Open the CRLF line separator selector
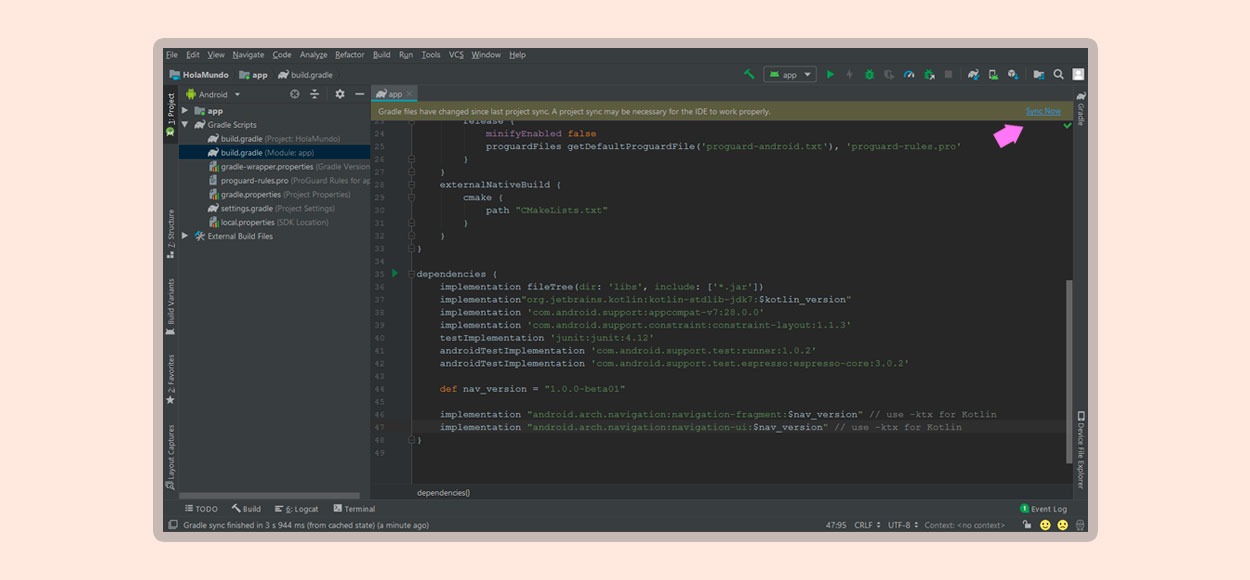Viewport: 1250px width, 580px height. pyautogui.click(x=866, y=525)
